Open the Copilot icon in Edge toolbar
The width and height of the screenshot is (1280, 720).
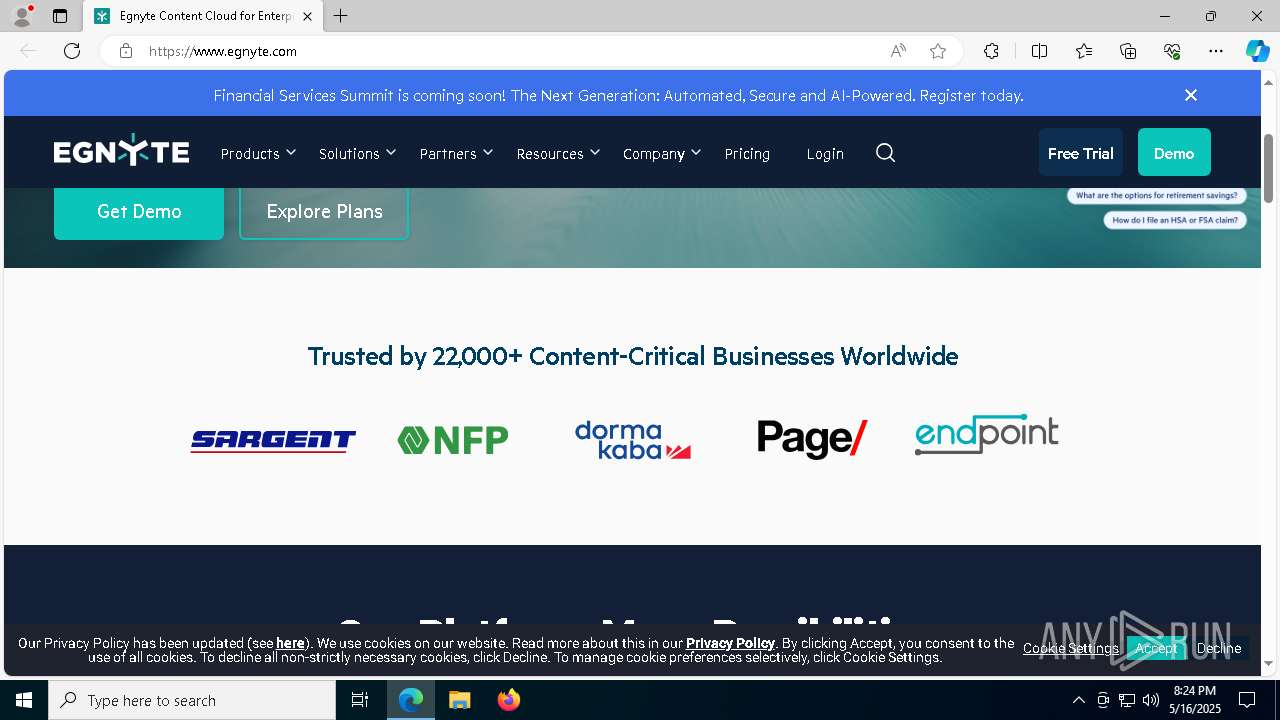[x=1257, y=51]
